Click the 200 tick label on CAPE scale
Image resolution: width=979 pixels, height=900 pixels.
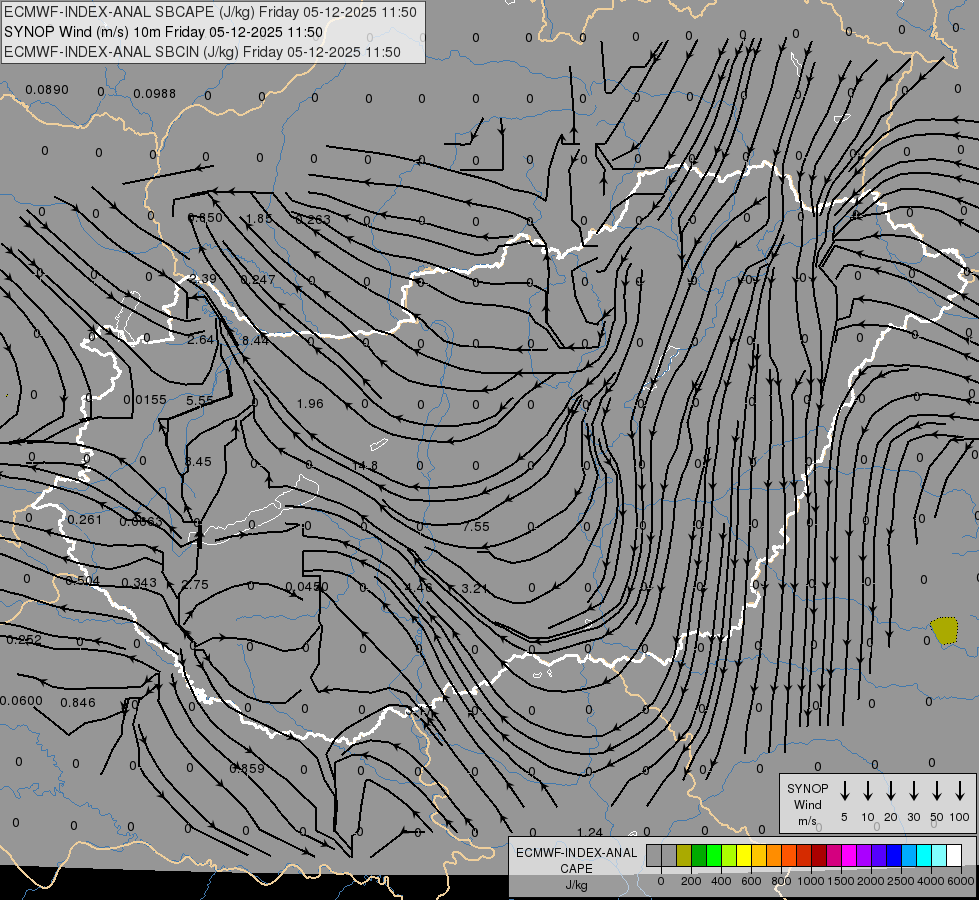tap(691, 881)
